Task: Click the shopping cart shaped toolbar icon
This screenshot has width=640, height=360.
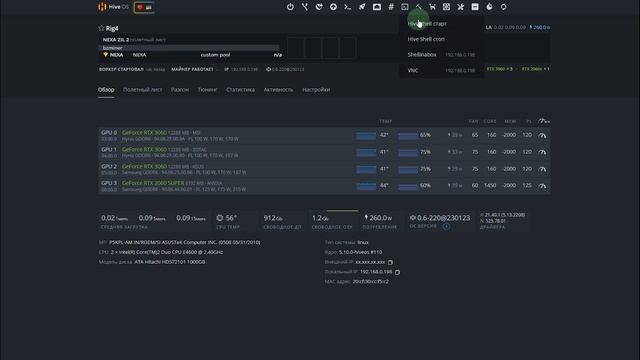Action: tap(432, 7)
